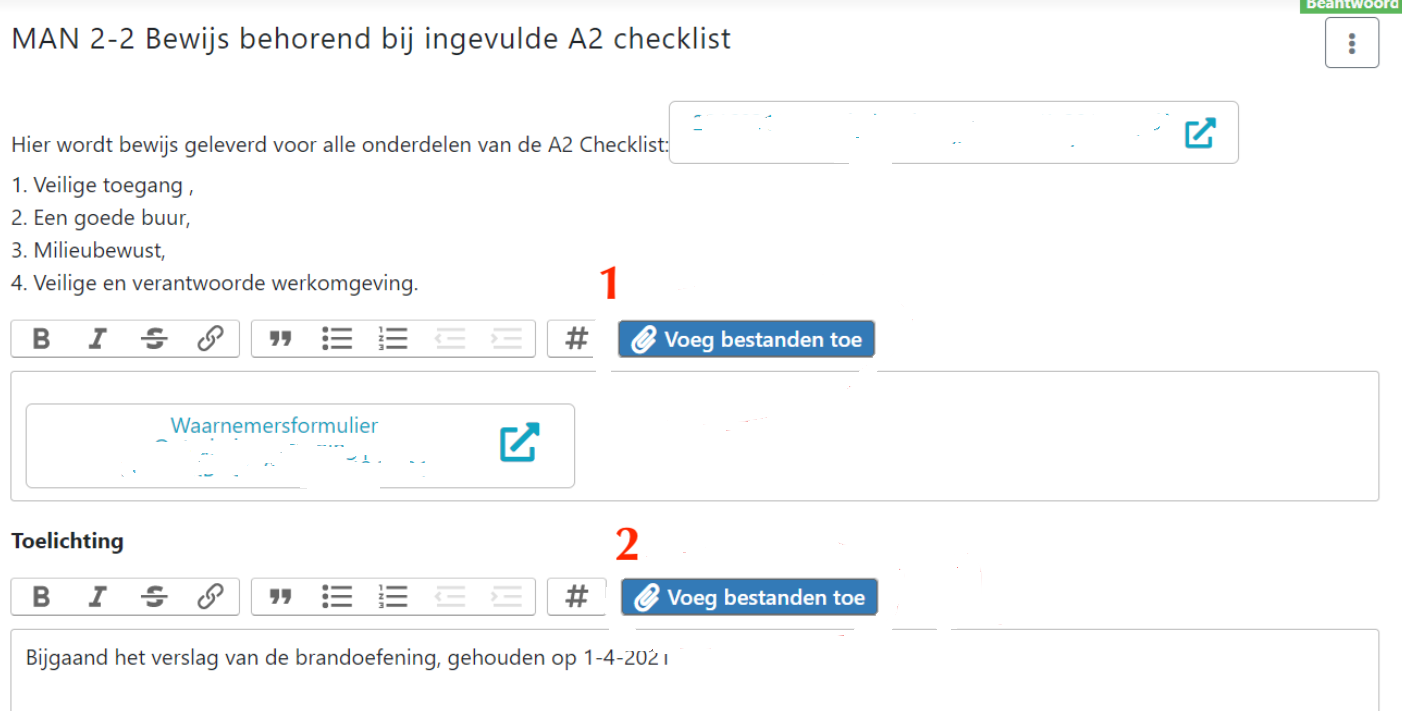Toggle strikethrough in upper editor toolbar
Viewport: 1402px width, 711px height.
(154, 339)
